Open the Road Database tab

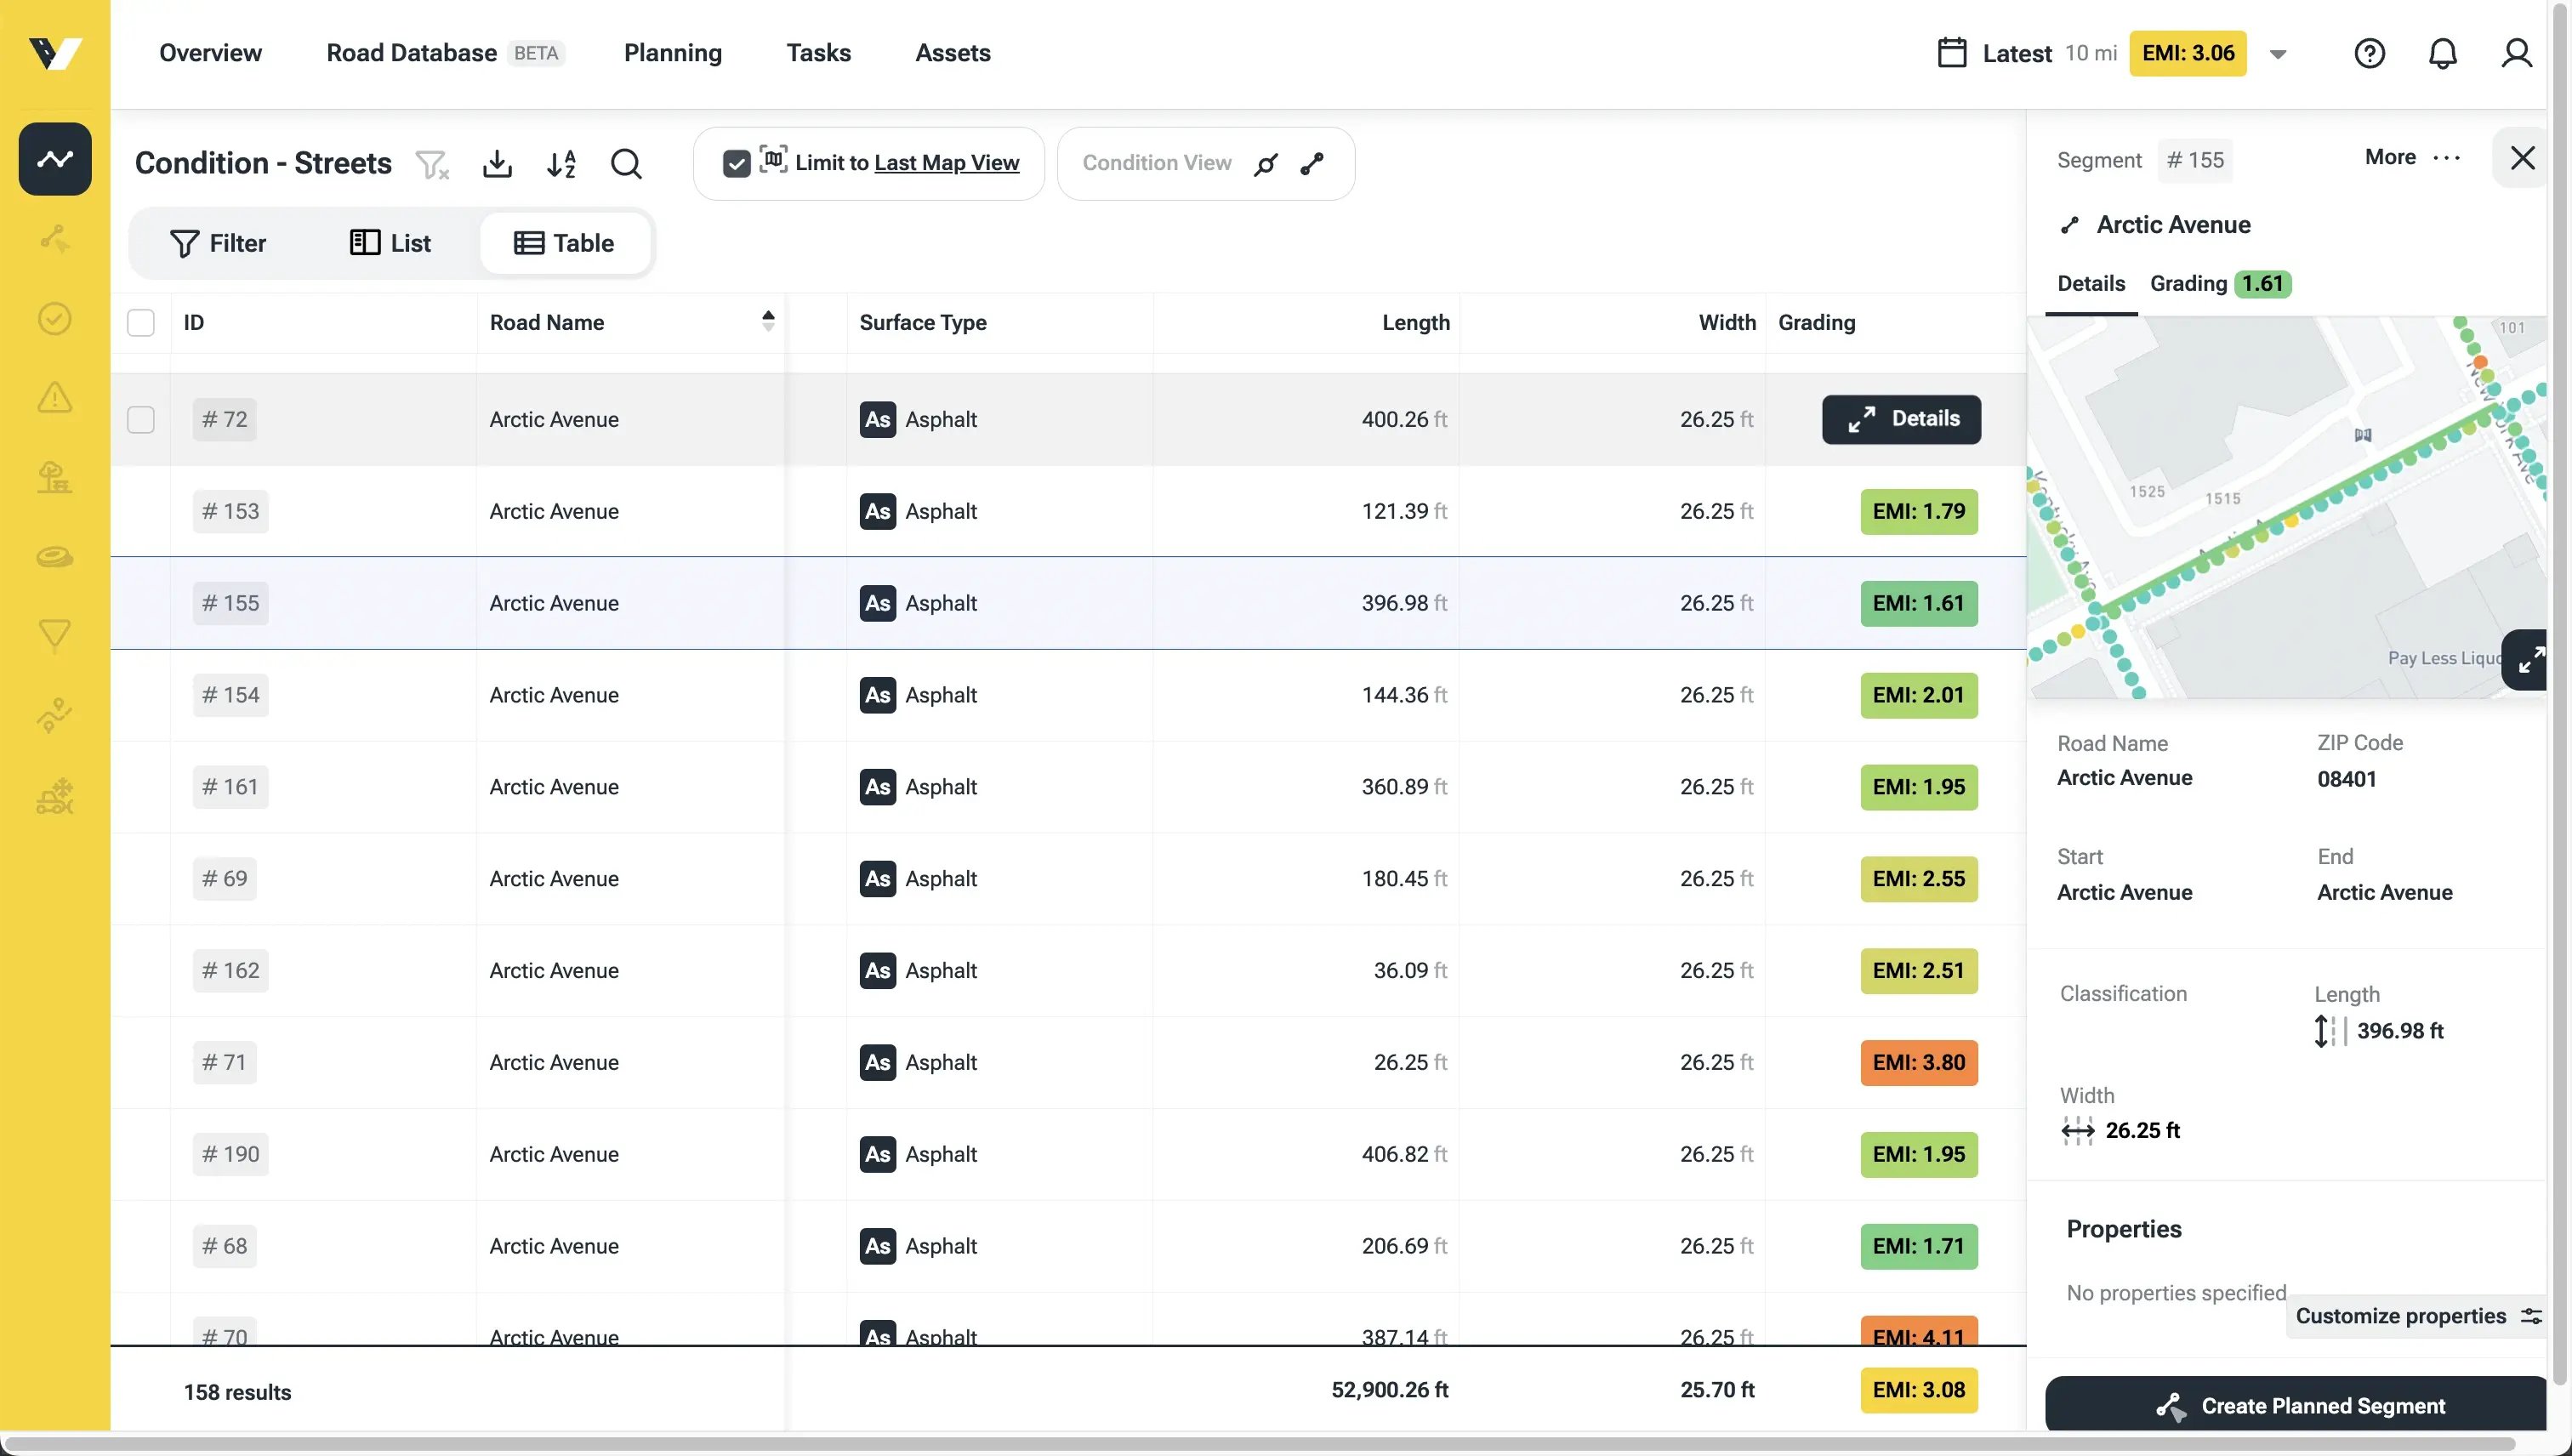445,53
